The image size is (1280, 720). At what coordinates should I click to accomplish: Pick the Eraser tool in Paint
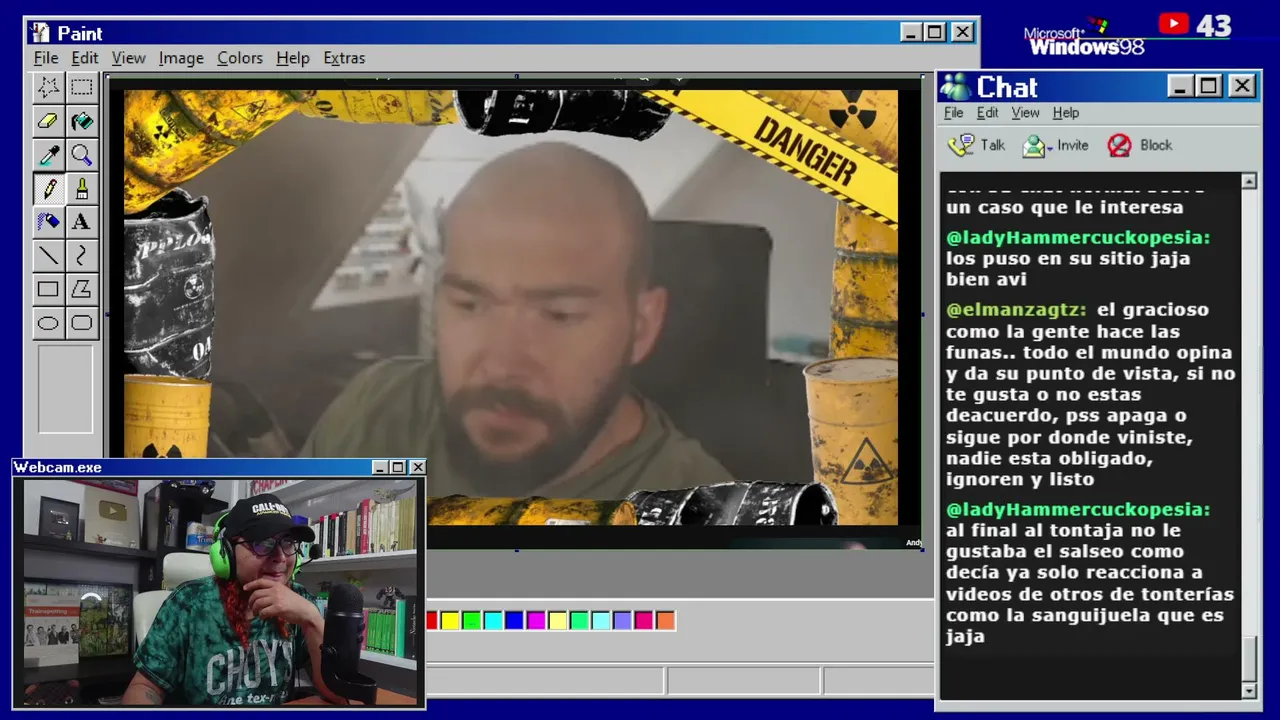(48, 121)
